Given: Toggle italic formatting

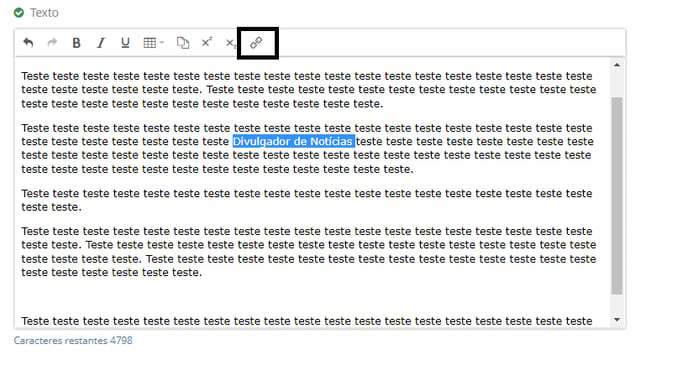Looking at the screenshot, I should click(x=101, y=43).
